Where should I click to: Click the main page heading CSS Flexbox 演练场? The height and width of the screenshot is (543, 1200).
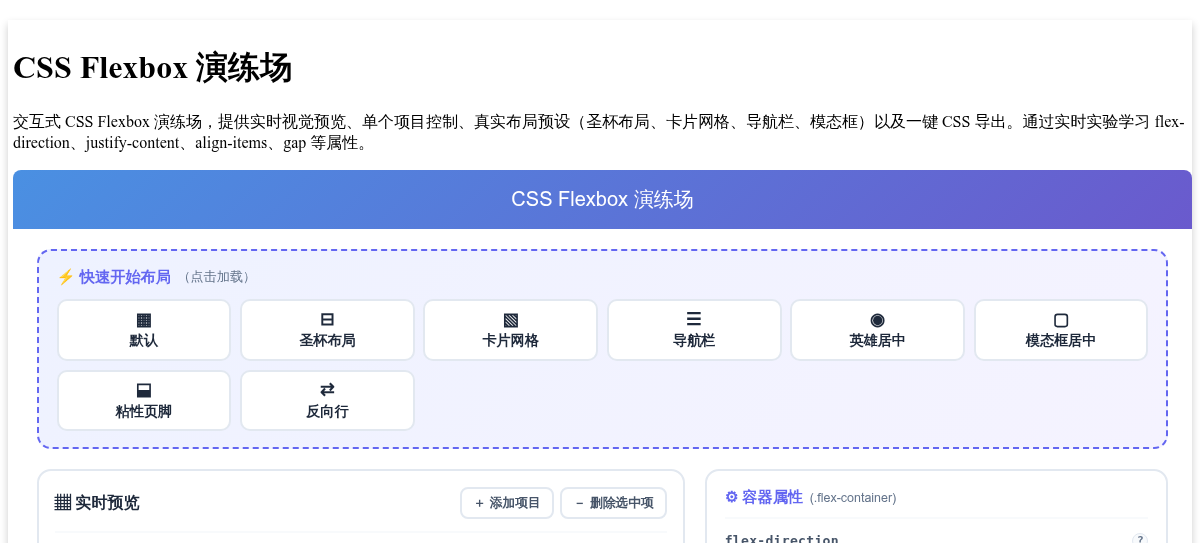(152, 68)
